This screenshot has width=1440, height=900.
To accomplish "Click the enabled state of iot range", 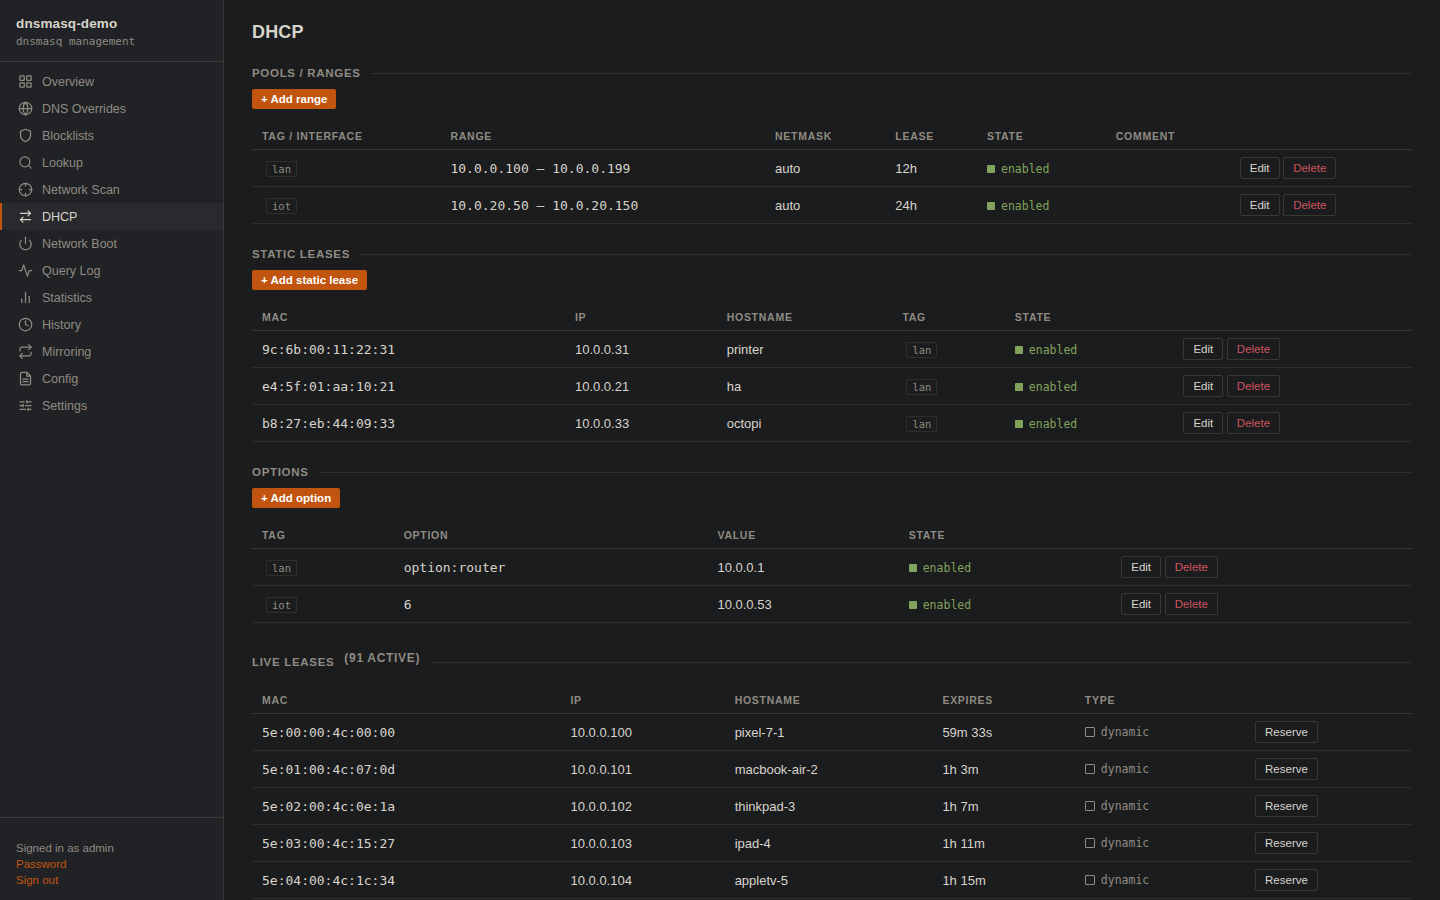I will coord(1018,206).
